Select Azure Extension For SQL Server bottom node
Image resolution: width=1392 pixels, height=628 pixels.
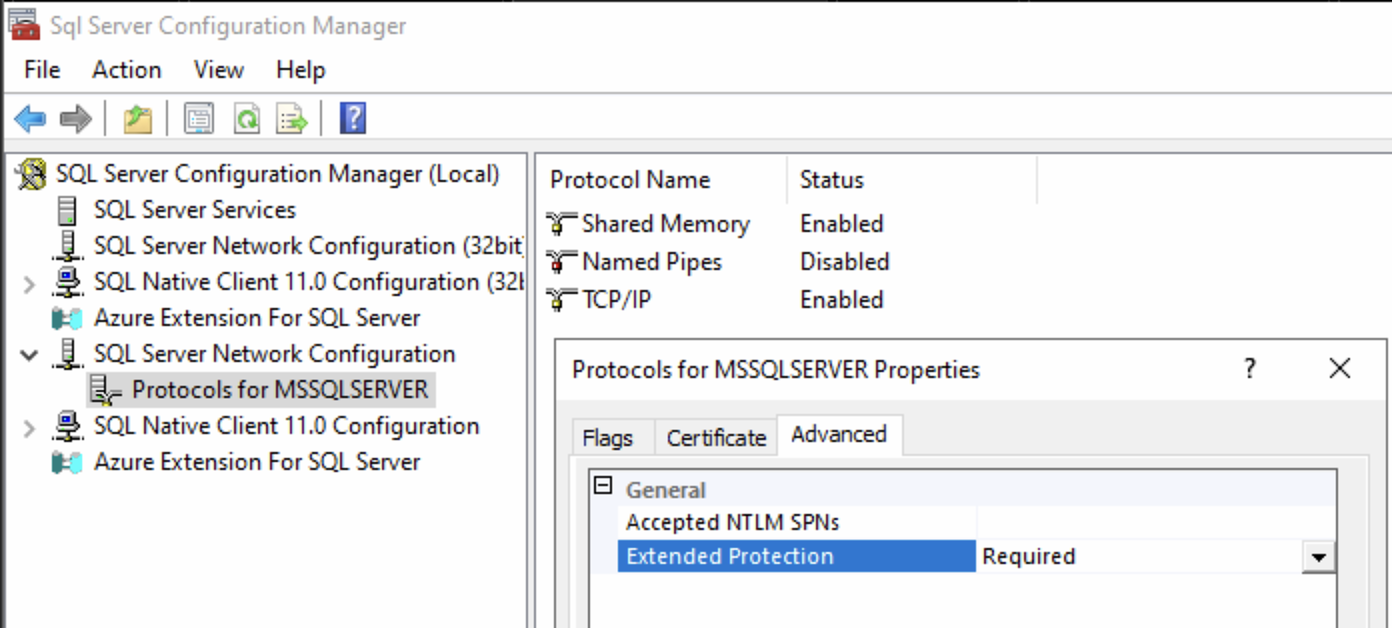[x=256, y=462]
